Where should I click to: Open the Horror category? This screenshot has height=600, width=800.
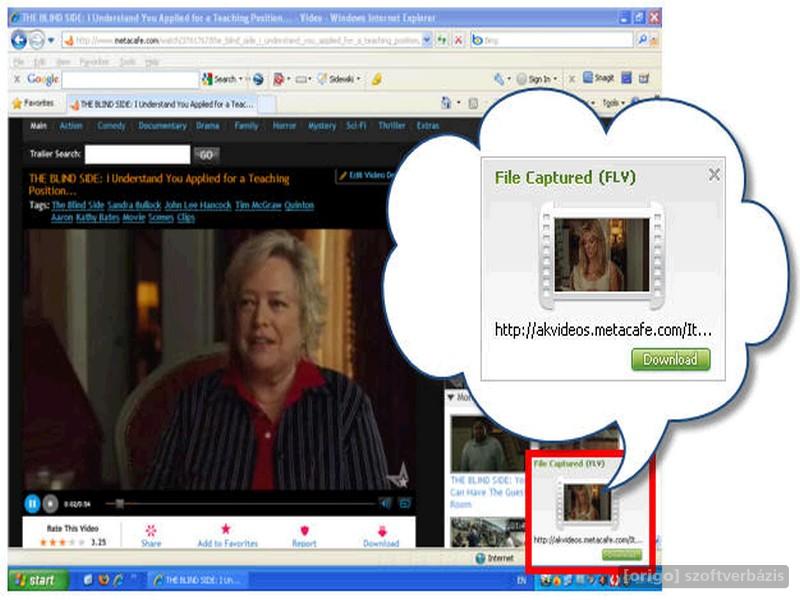click(x=284, y=126)
